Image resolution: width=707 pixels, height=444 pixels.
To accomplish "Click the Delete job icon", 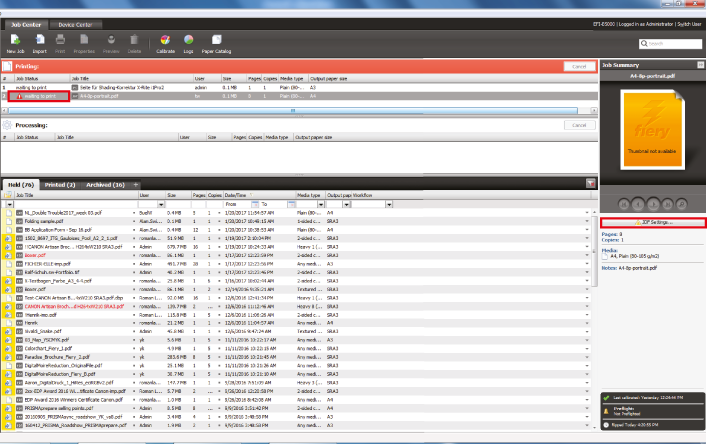I will point(134,42).
